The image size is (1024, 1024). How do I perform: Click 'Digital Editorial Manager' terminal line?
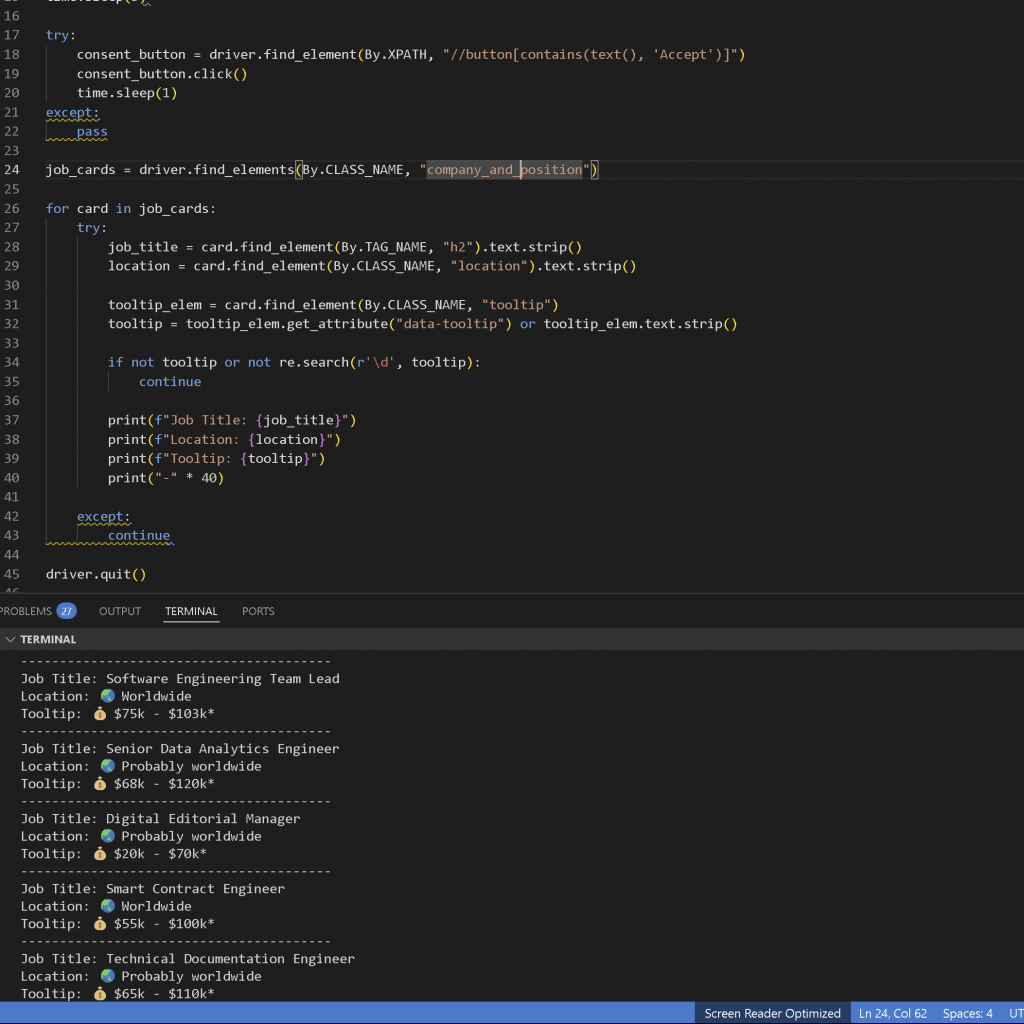203,818
